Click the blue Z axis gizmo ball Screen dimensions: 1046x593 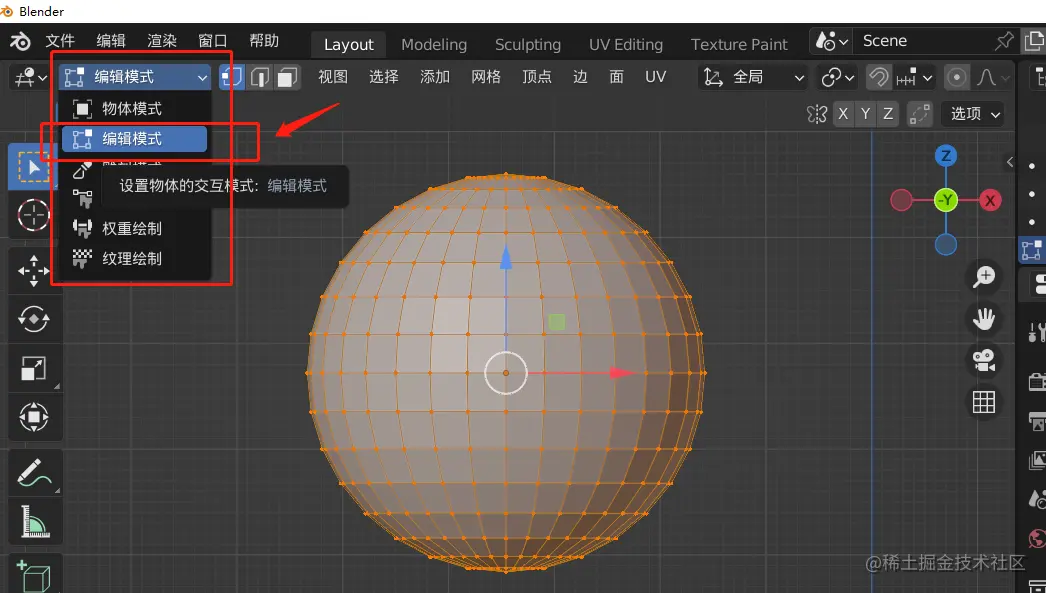coord(945,156)
